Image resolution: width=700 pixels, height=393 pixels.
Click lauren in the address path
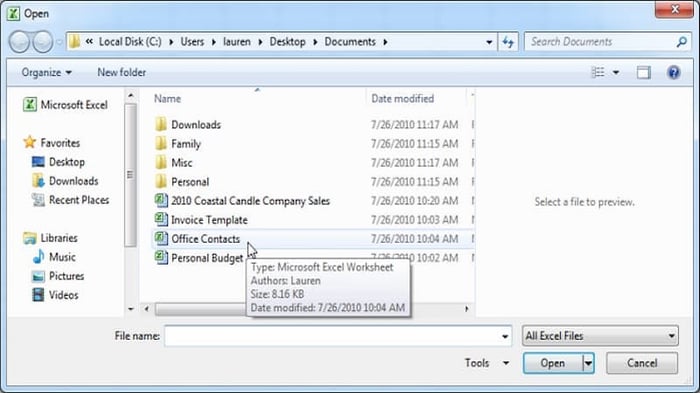(x=237, y=42)
